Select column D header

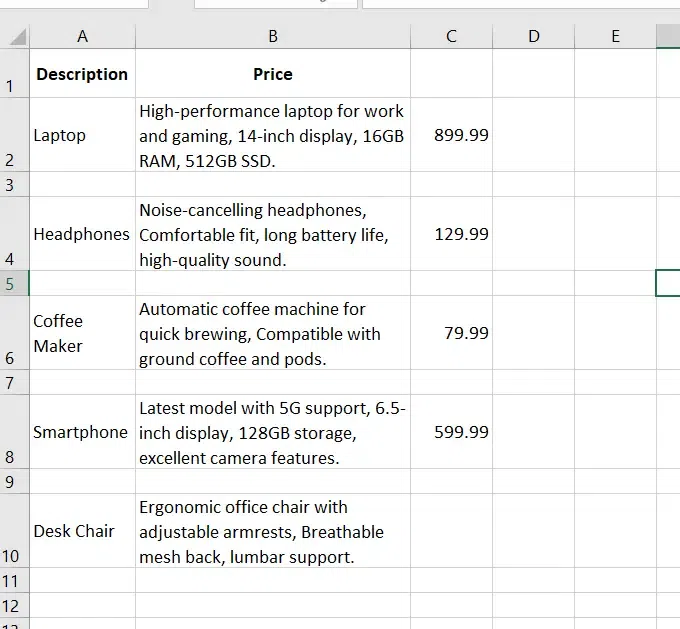[533, 36]
